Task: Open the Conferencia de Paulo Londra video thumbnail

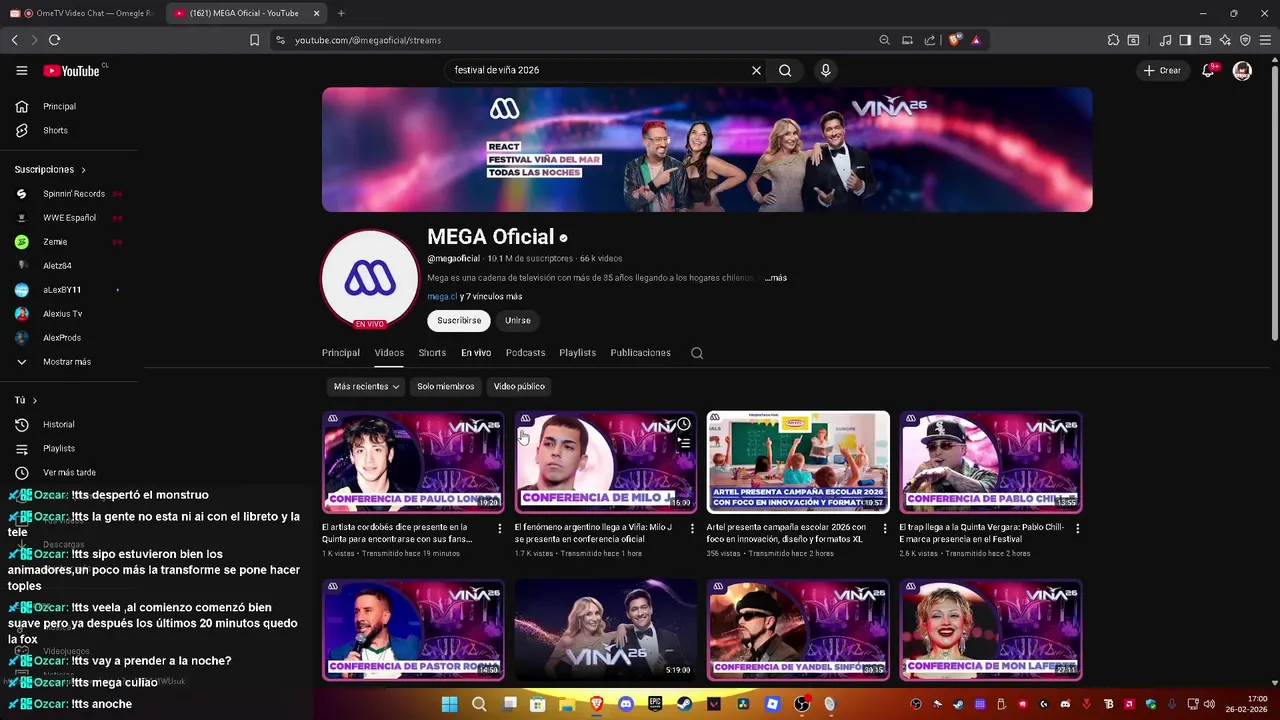Action: tap(413, 462)
